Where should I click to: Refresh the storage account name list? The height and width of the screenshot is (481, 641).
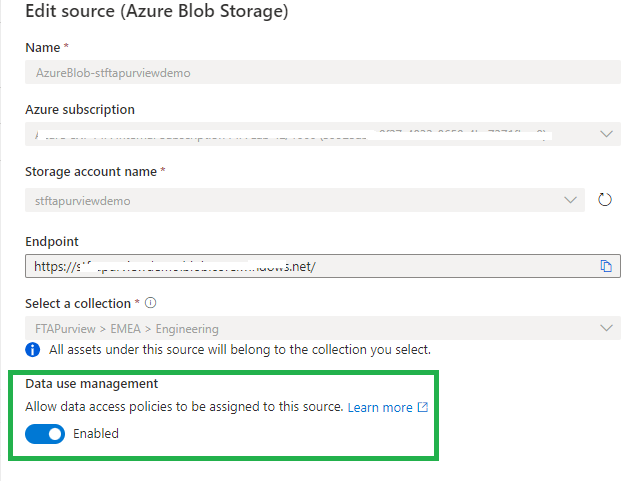[x=604, y=200]
